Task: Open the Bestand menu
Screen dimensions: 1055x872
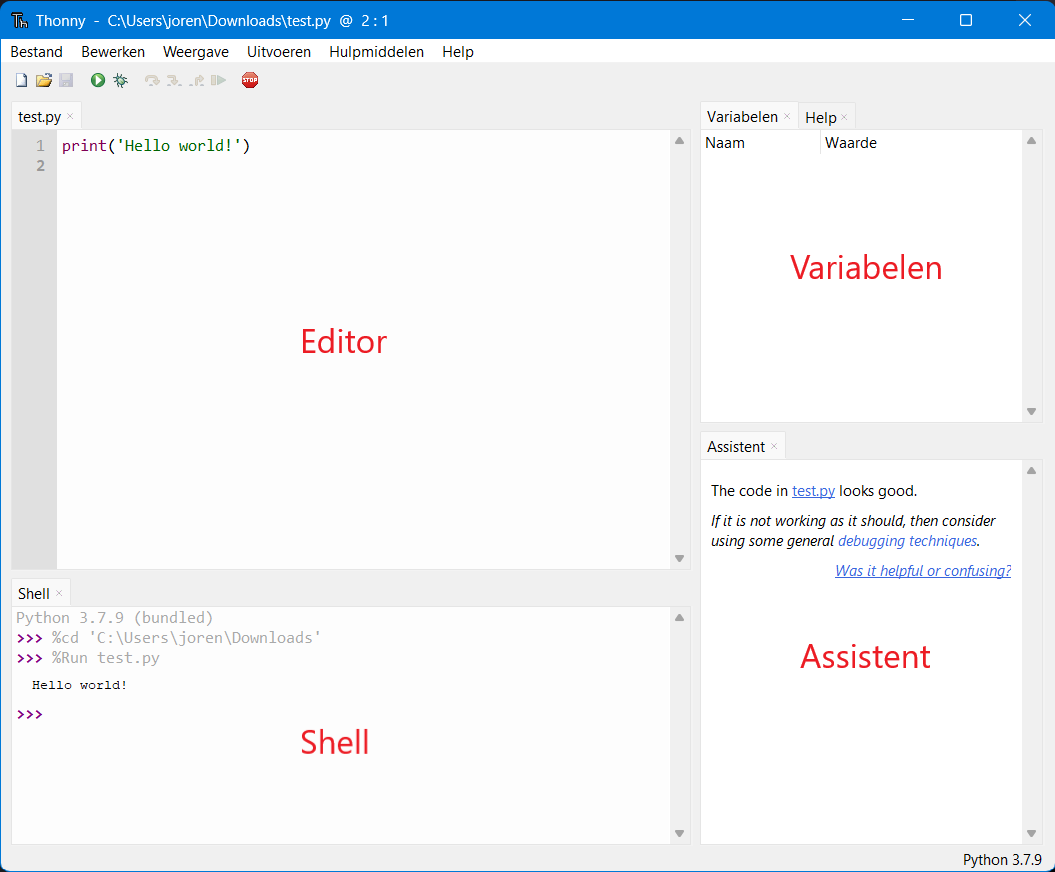Action: 36,52
